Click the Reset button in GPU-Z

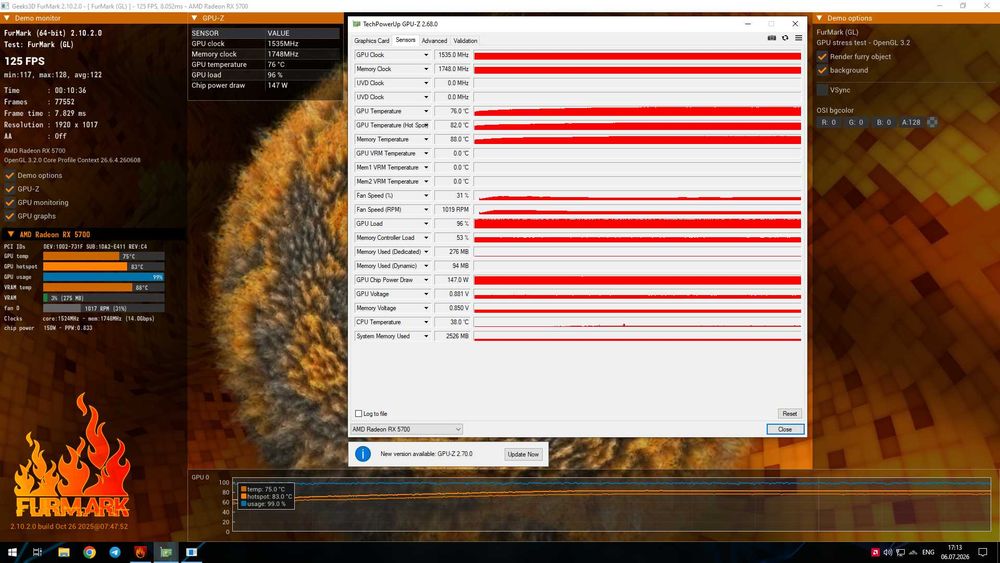coord(790,414)
